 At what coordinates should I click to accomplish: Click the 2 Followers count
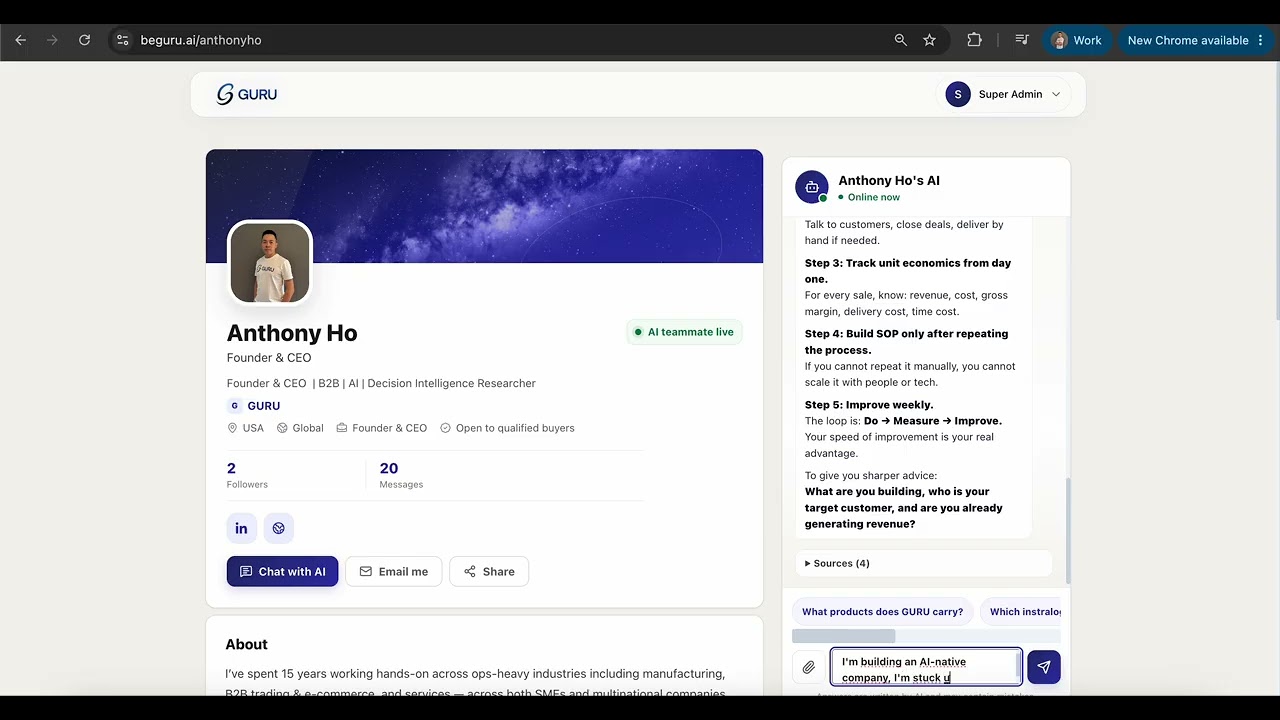[x=247, y=475]
